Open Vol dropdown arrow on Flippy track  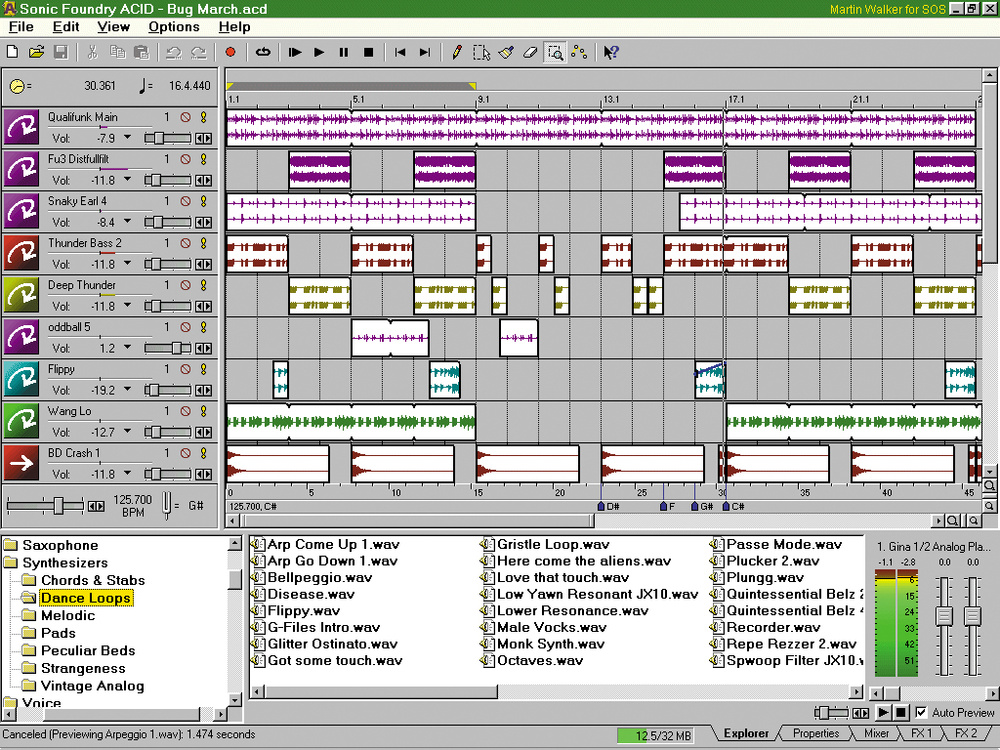[128, 390]
